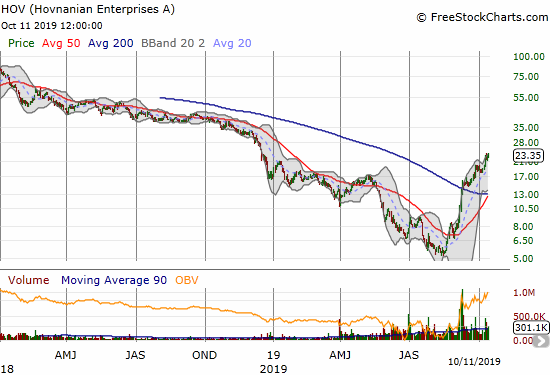Click the Moving Average 90 legend label

click(x=114, y=280)
